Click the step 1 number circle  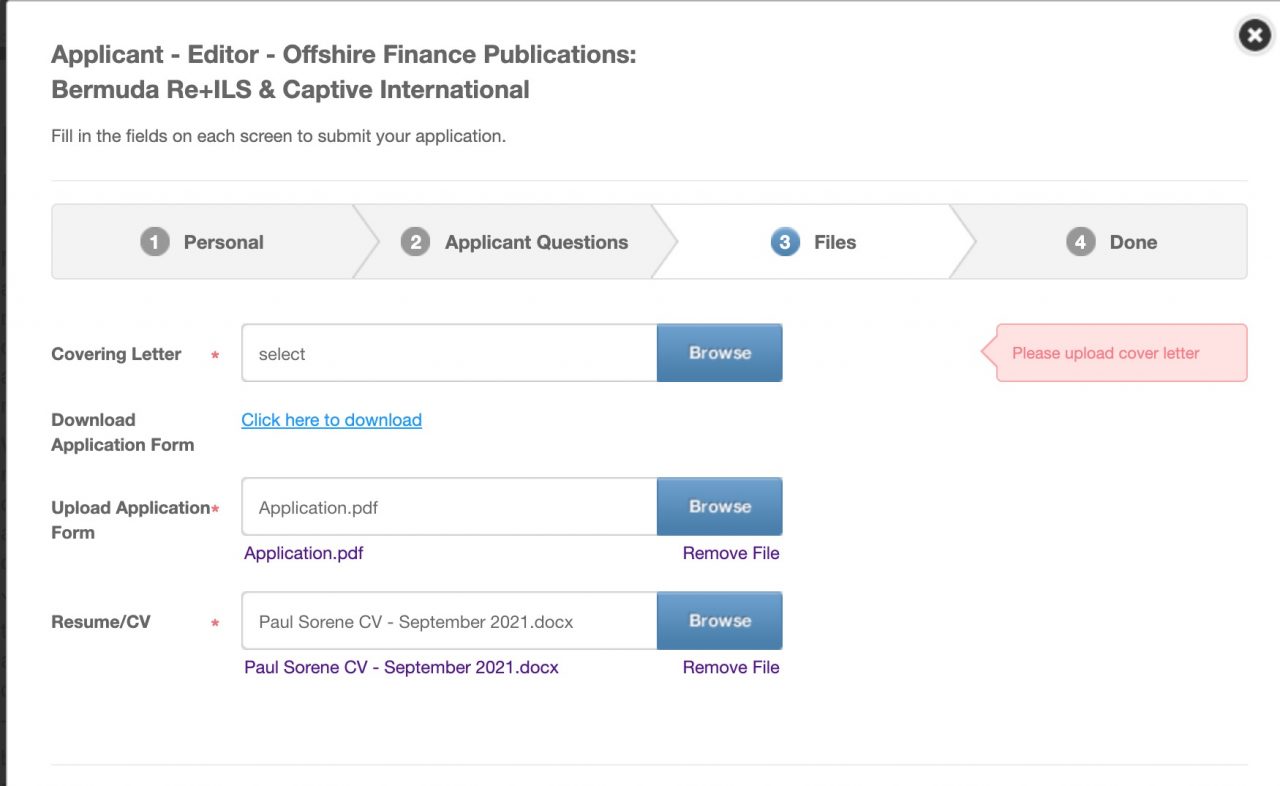tap(155, 242)
